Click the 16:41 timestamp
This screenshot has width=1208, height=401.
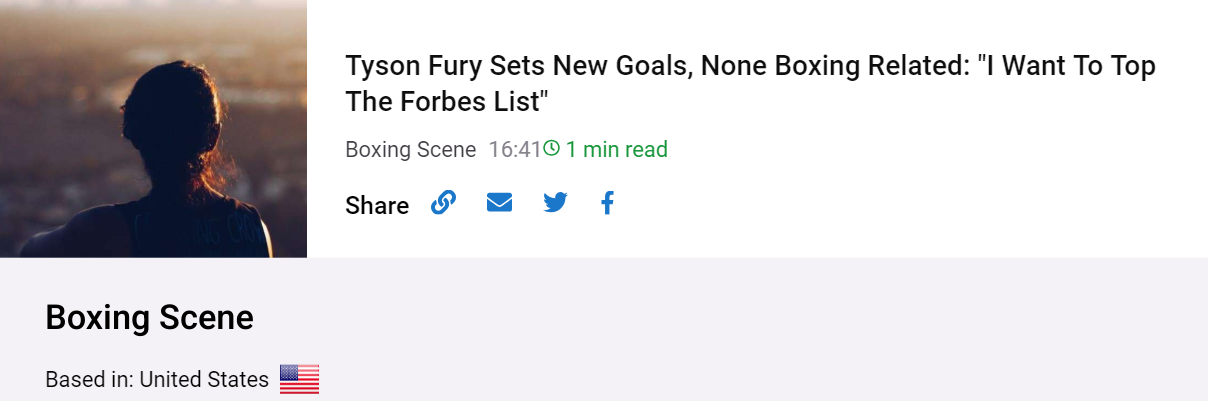click(x=515, y=150)
